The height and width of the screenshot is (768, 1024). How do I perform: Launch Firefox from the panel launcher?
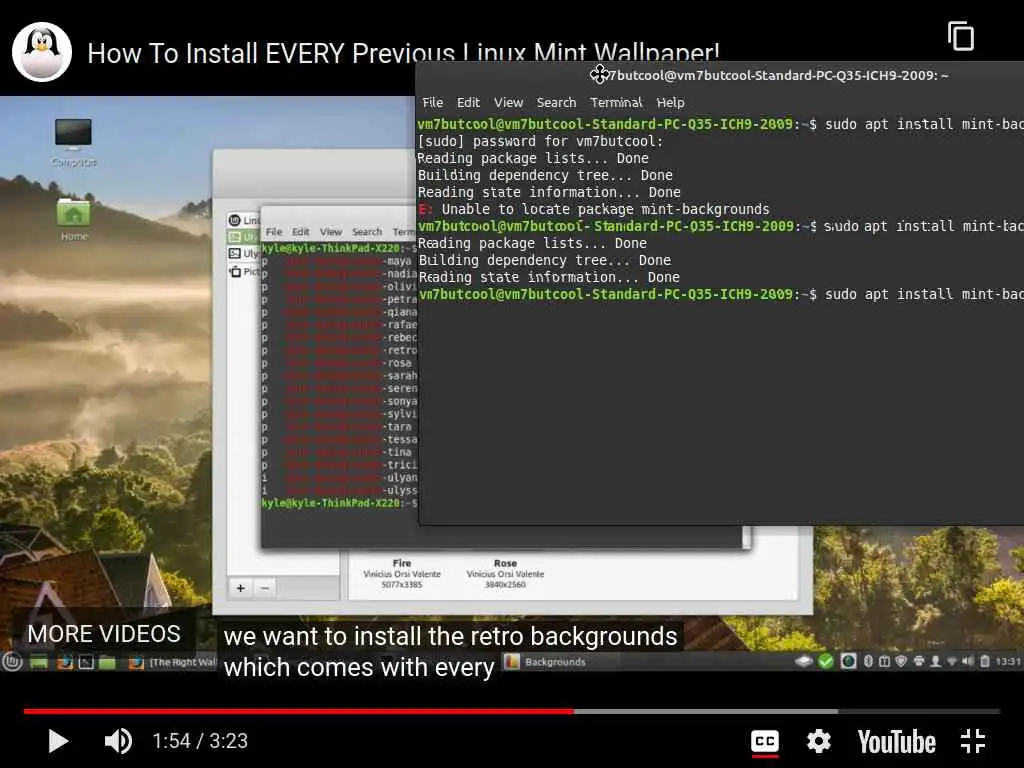(x=65, y=662)
